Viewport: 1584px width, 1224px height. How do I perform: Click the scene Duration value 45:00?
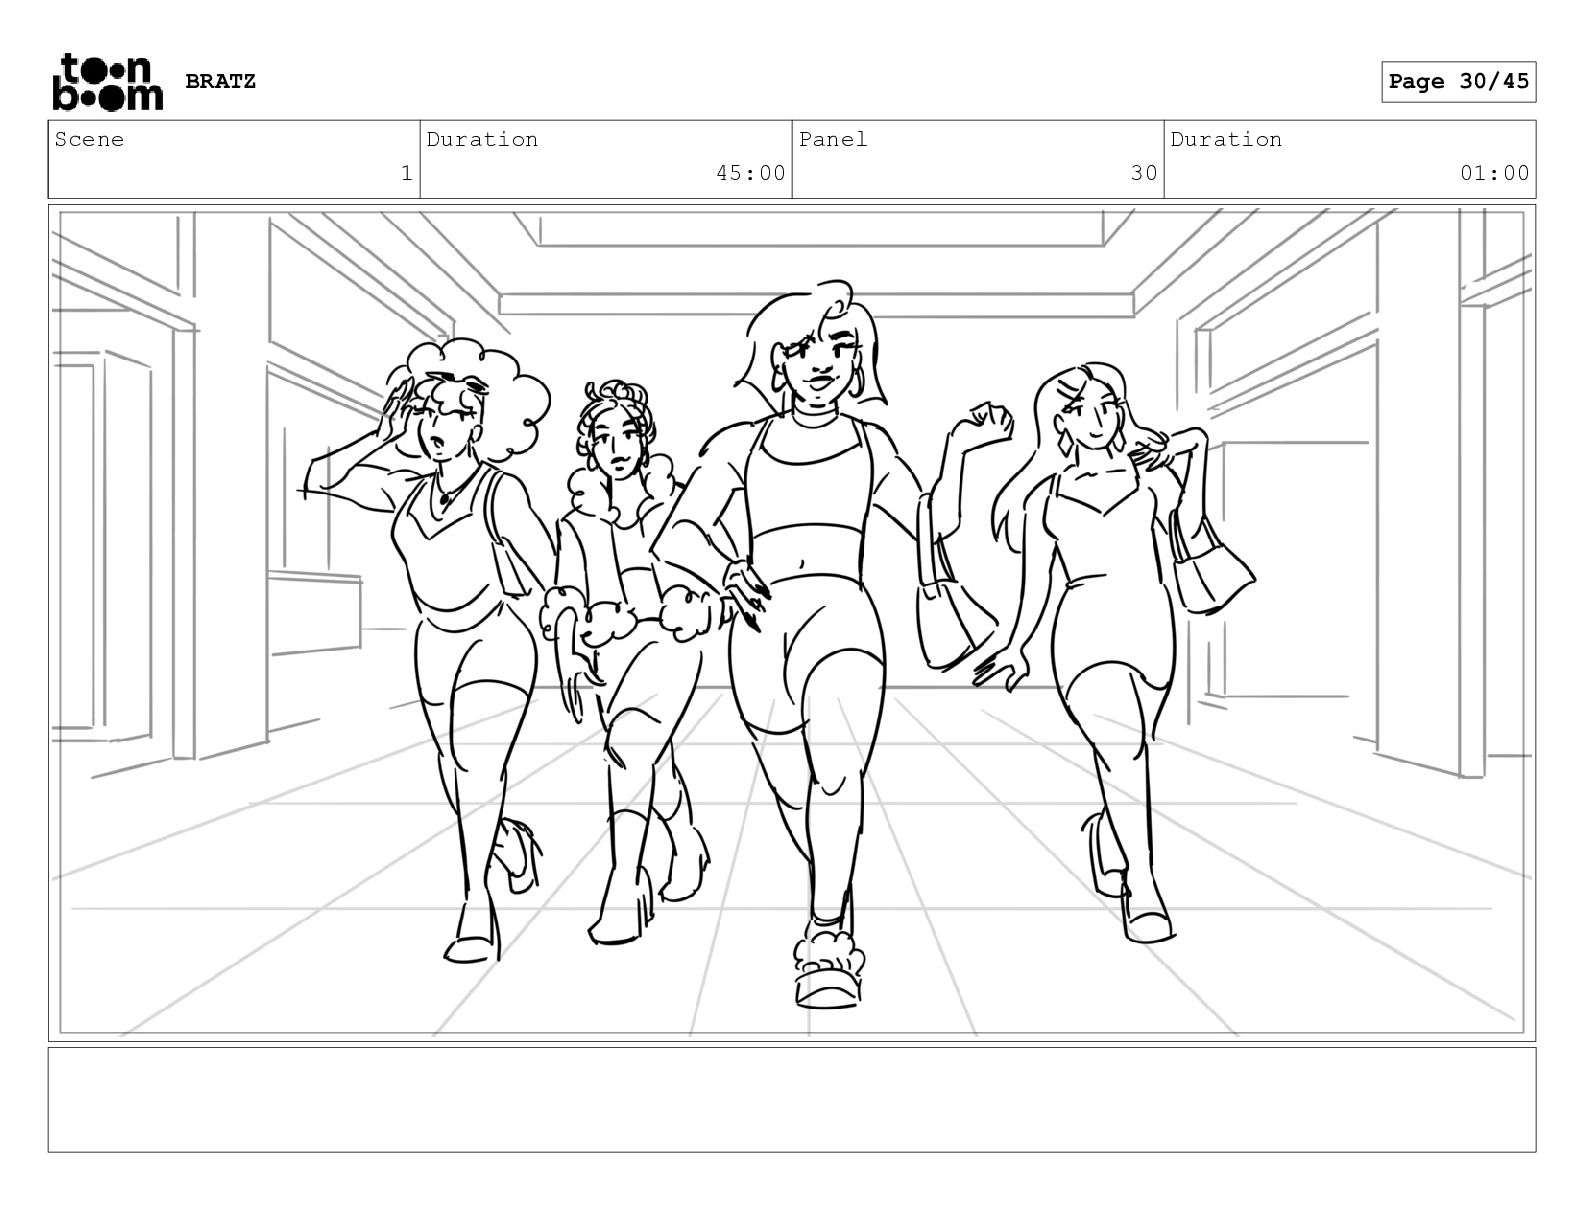click(751, 173)
